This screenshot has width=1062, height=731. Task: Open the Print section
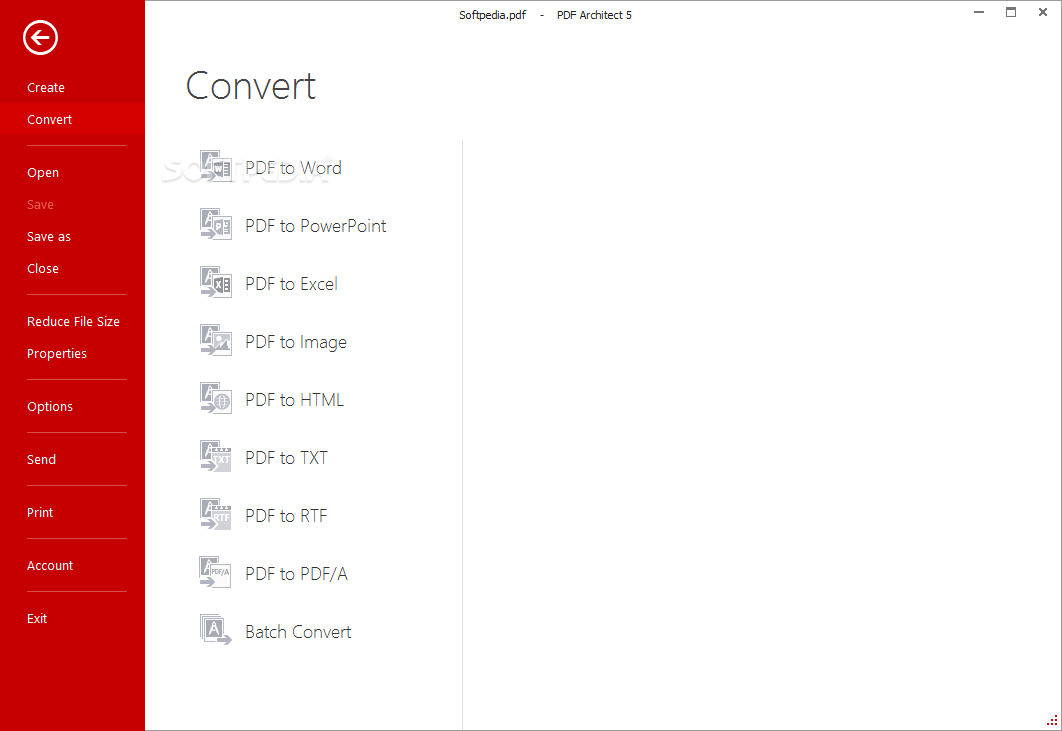[x=40, y=512]
